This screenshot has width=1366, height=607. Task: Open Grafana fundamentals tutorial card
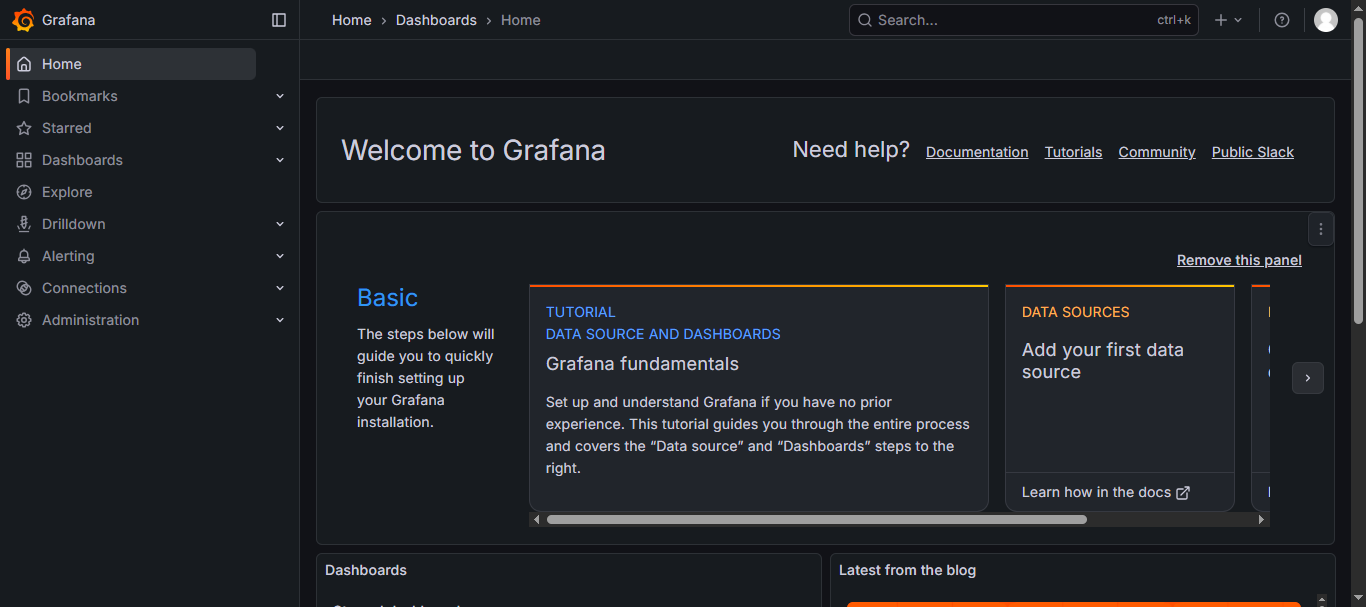pos(759,398)
